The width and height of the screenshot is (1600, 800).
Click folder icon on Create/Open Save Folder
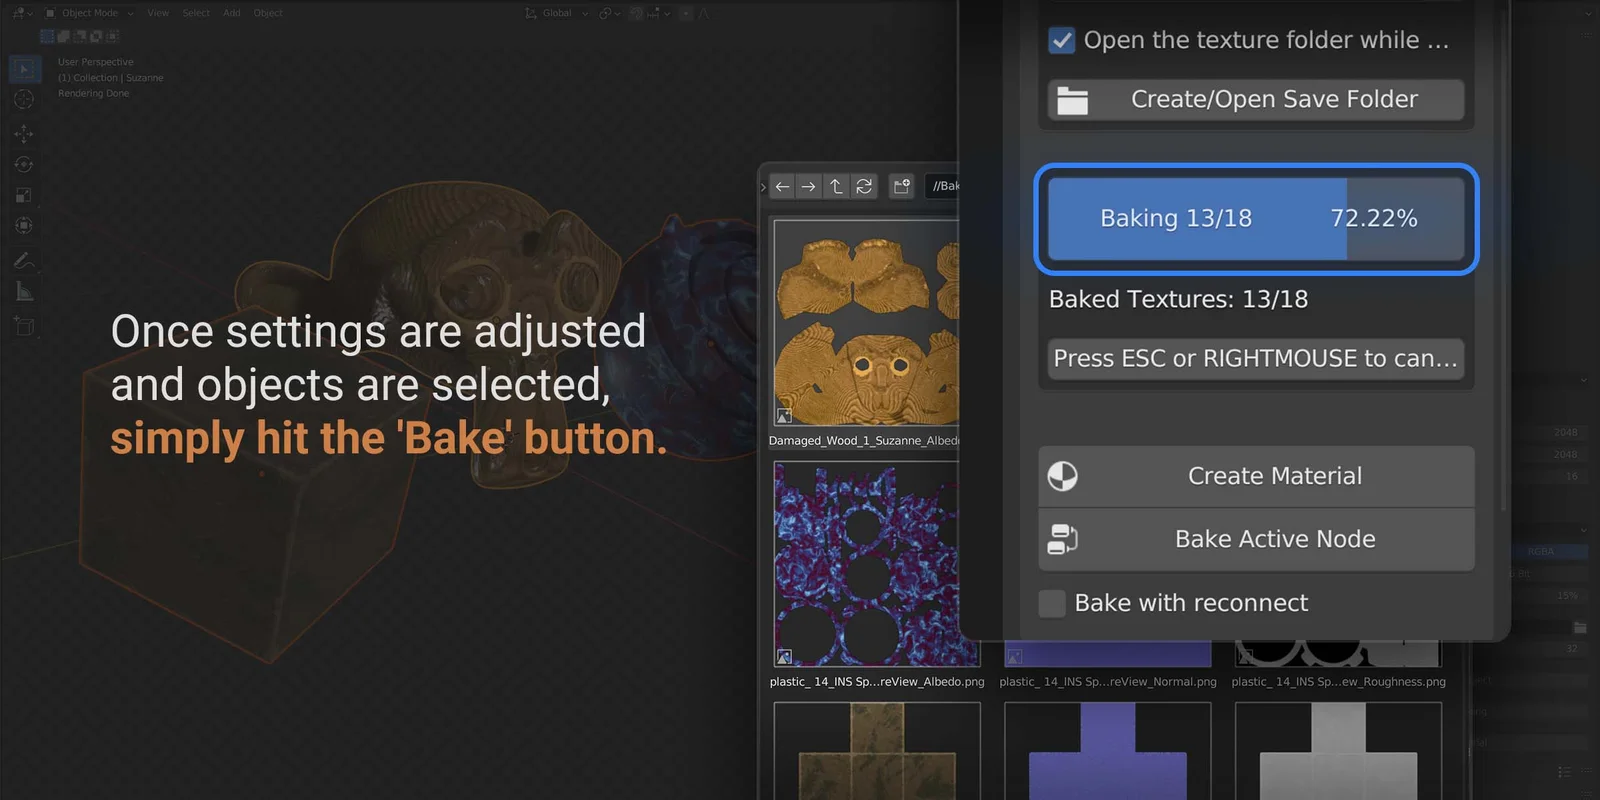[x=1073, y=100]
